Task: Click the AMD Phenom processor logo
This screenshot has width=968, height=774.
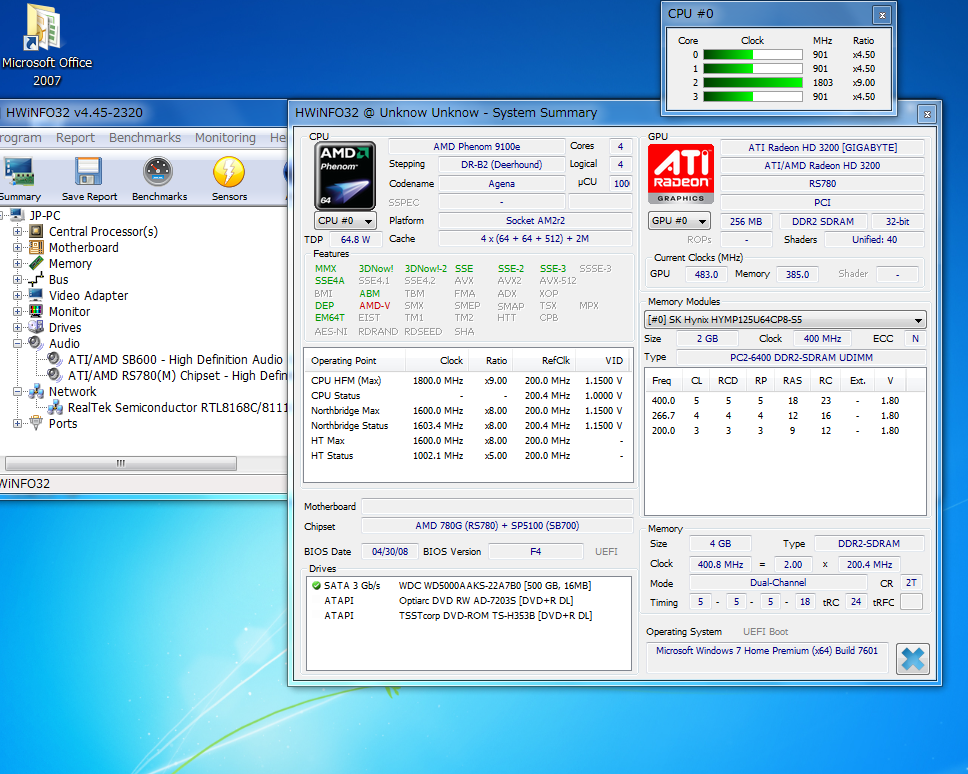Action: (345, 175)
